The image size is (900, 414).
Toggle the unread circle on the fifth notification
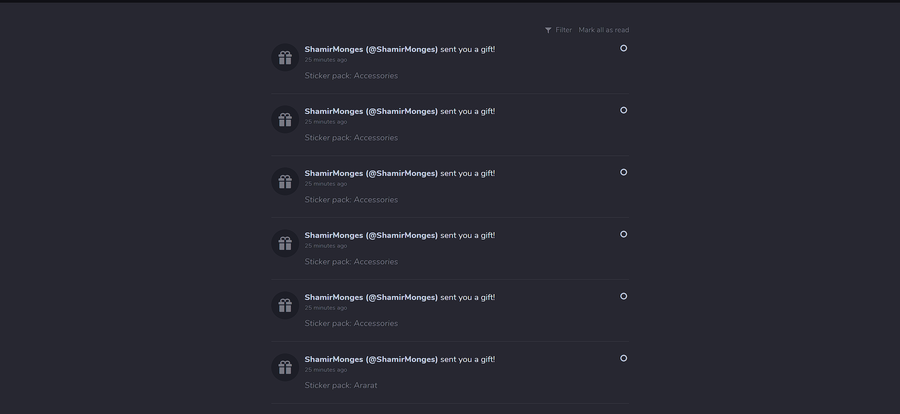pos(624,296)
